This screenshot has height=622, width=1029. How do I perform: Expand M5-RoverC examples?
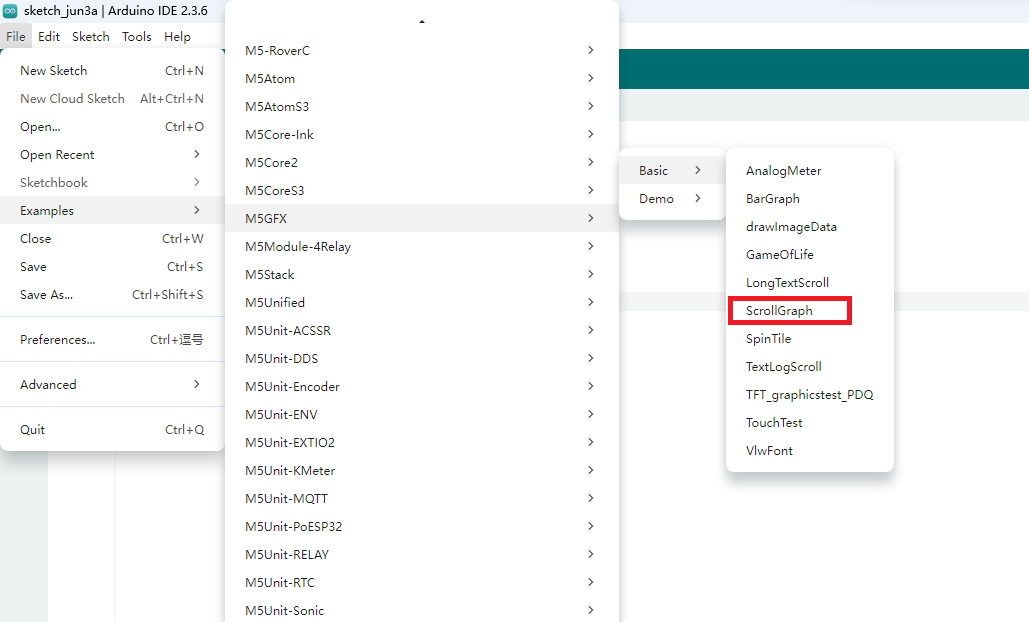pyautogui.click(x=422, y=51)
